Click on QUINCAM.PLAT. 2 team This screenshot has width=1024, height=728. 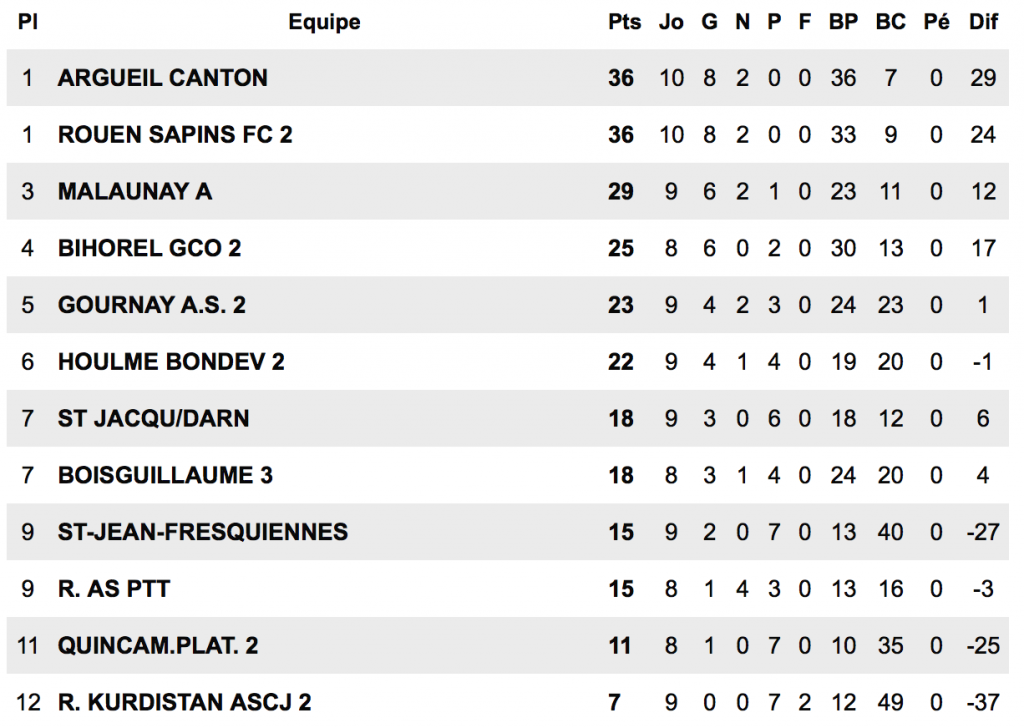click(158, 646)
